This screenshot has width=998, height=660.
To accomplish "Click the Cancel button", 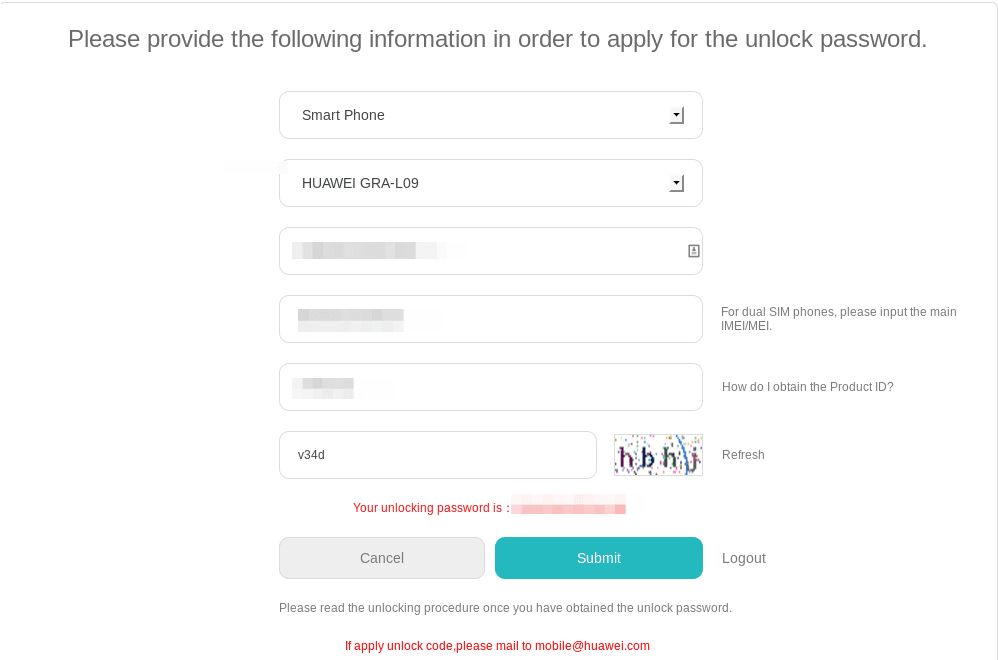I will point(382,558).
